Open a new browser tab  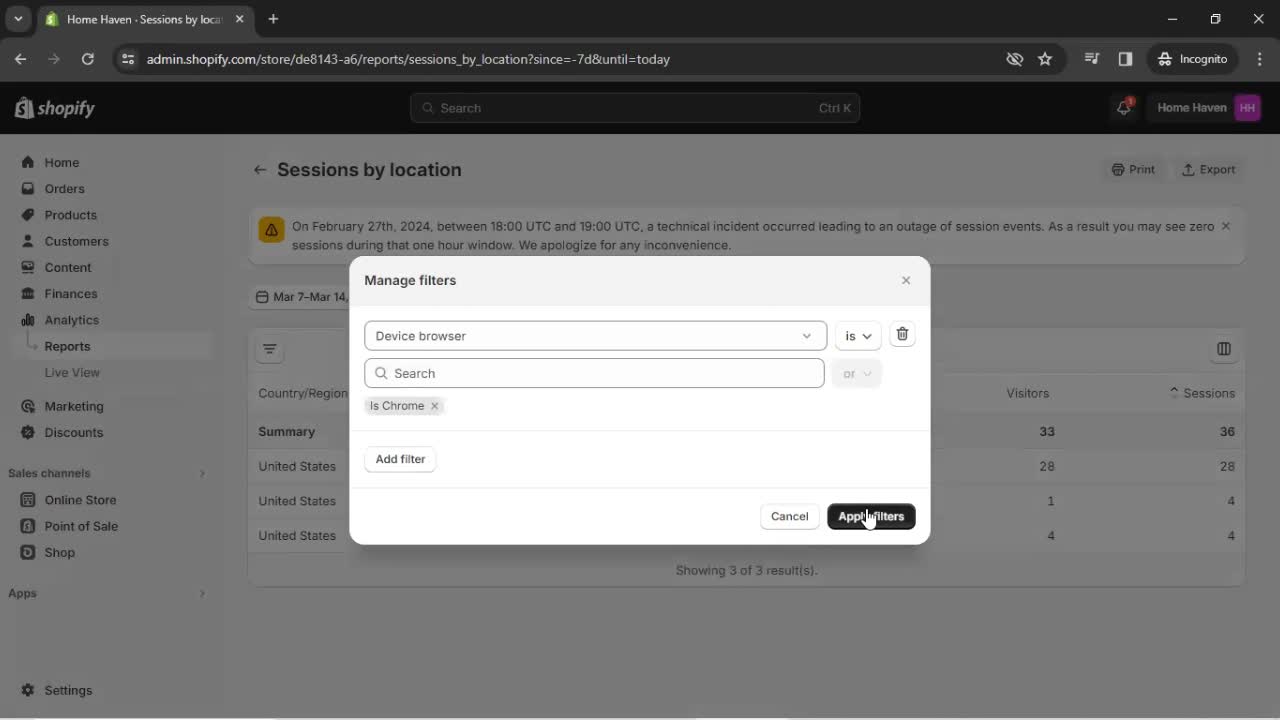coord(273,19)
